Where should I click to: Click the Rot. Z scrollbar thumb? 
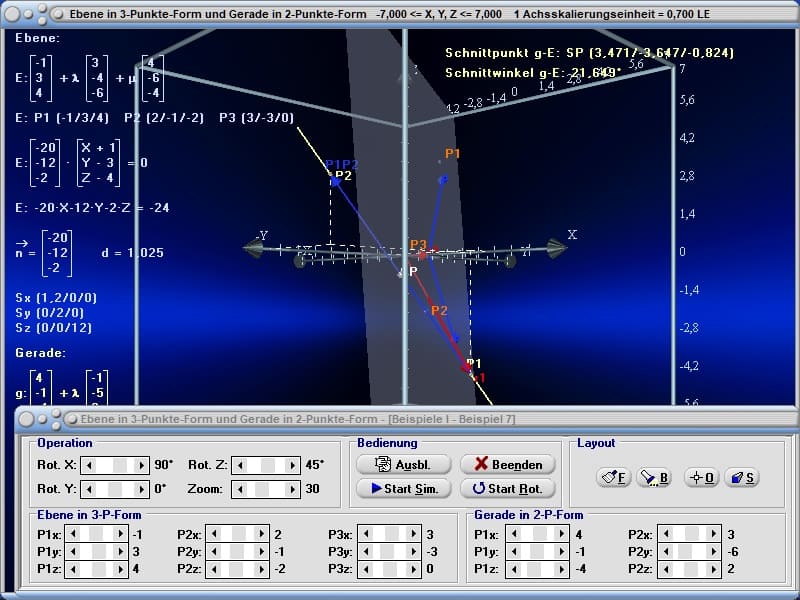268,465
